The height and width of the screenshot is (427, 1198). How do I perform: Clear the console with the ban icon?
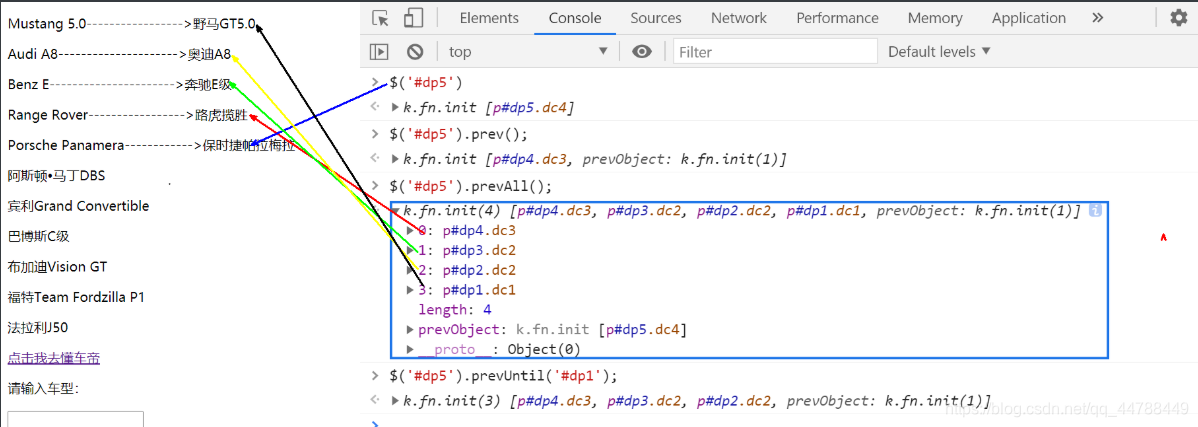pyautogui.click(x=415, y=52)
